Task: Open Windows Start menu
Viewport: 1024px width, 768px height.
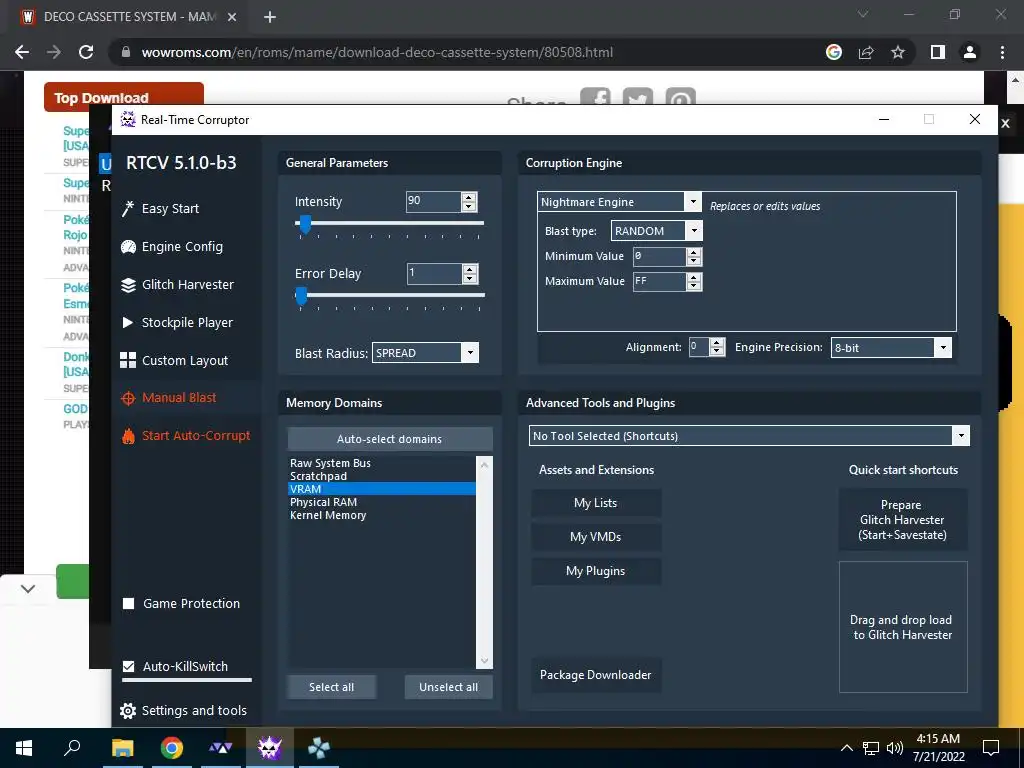Action: pyautogui.click(x=24, y=748)
